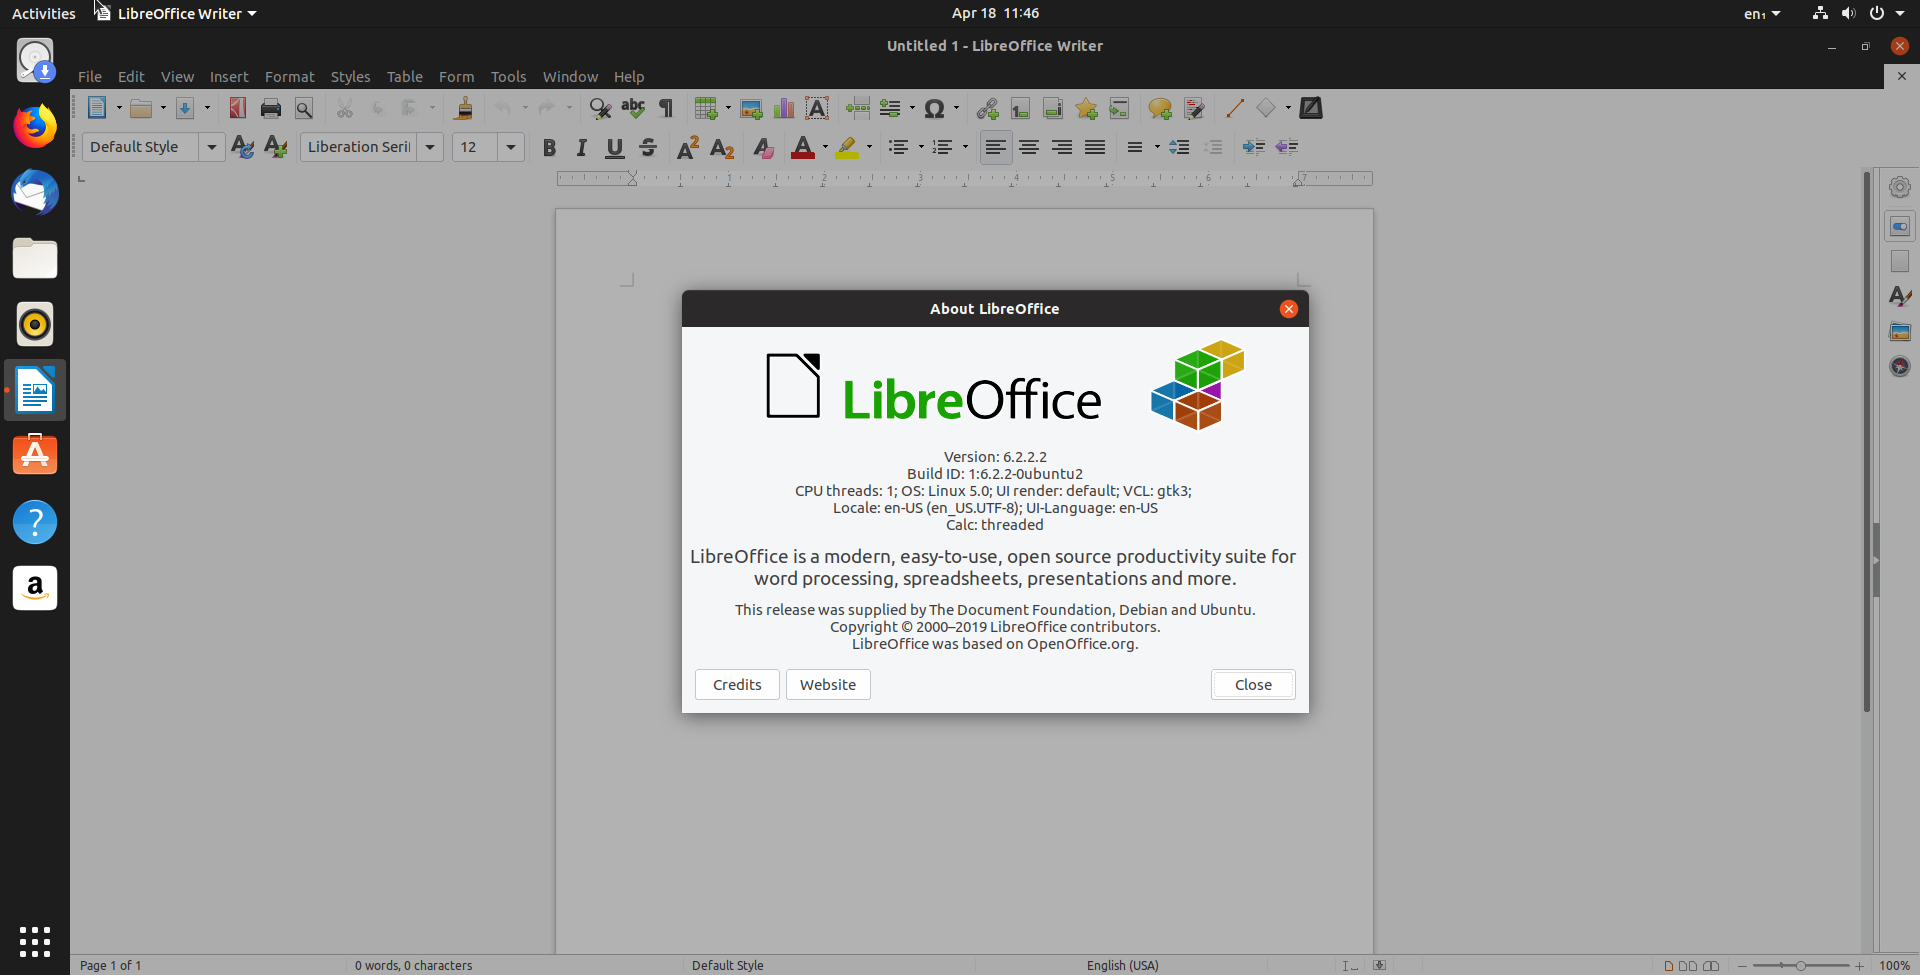
Task: Export directly as PDF icon
Action: 238,108
